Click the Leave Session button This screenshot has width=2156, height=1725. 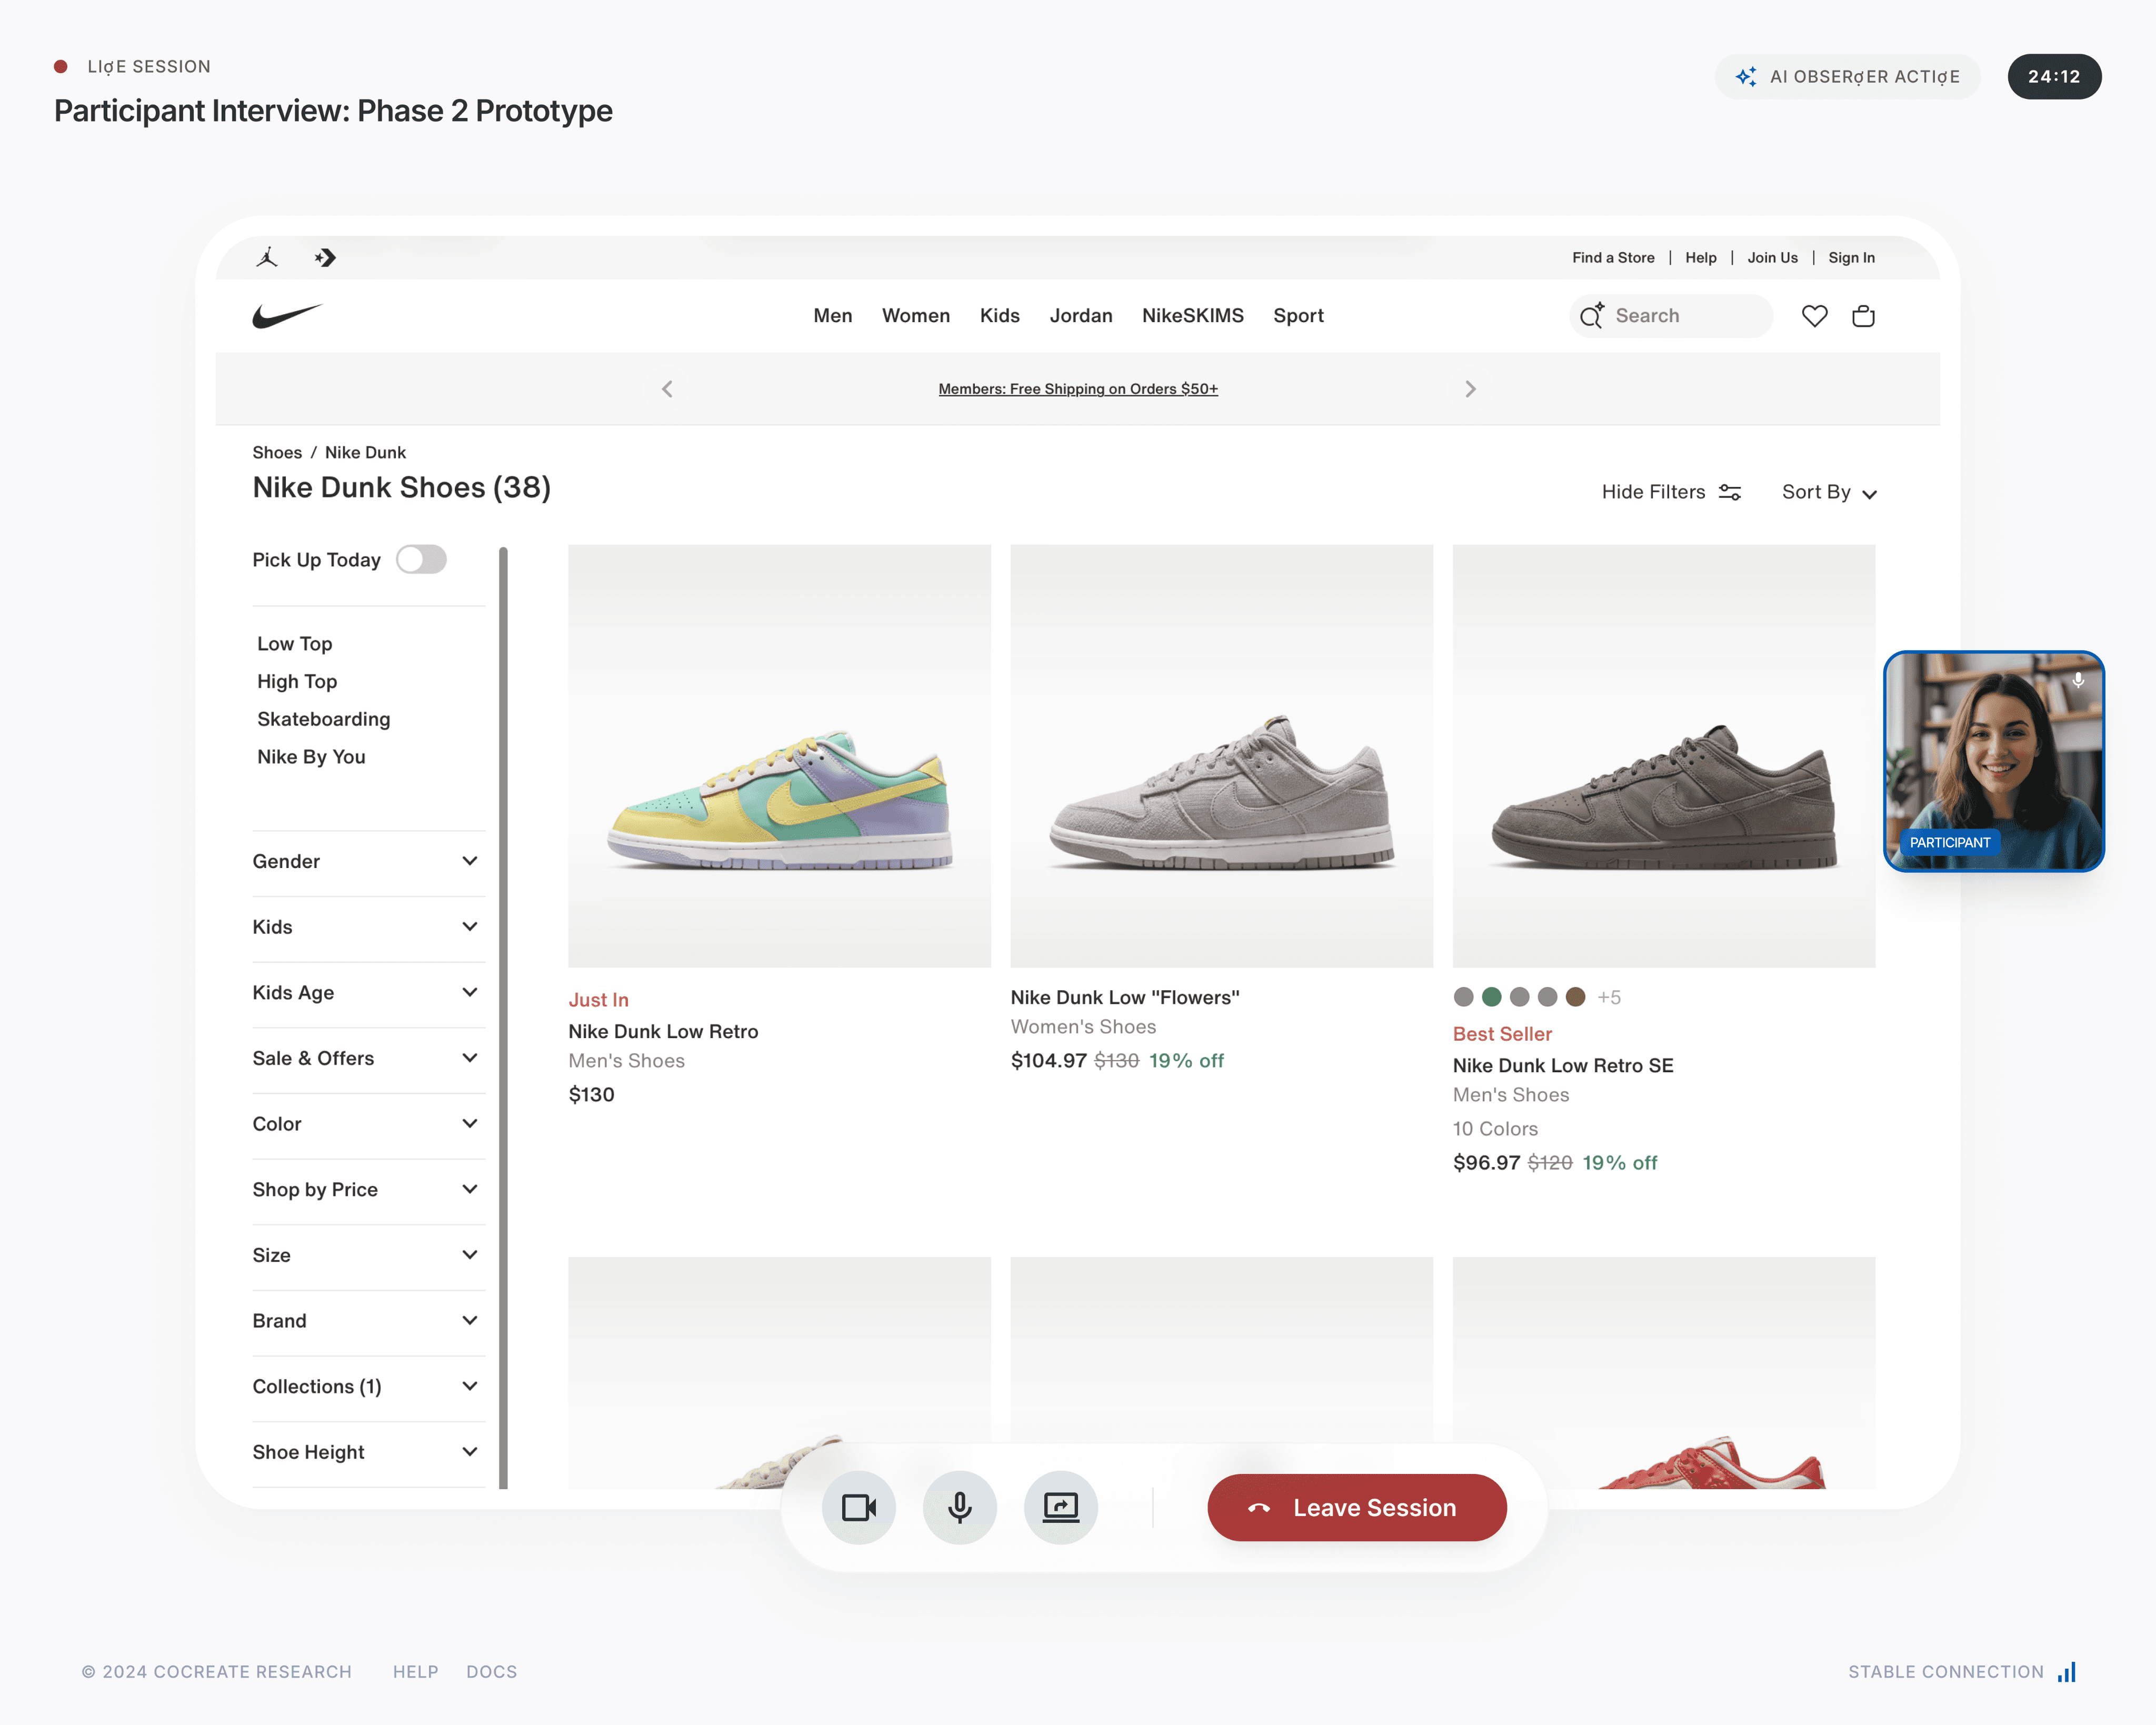1356,1507
